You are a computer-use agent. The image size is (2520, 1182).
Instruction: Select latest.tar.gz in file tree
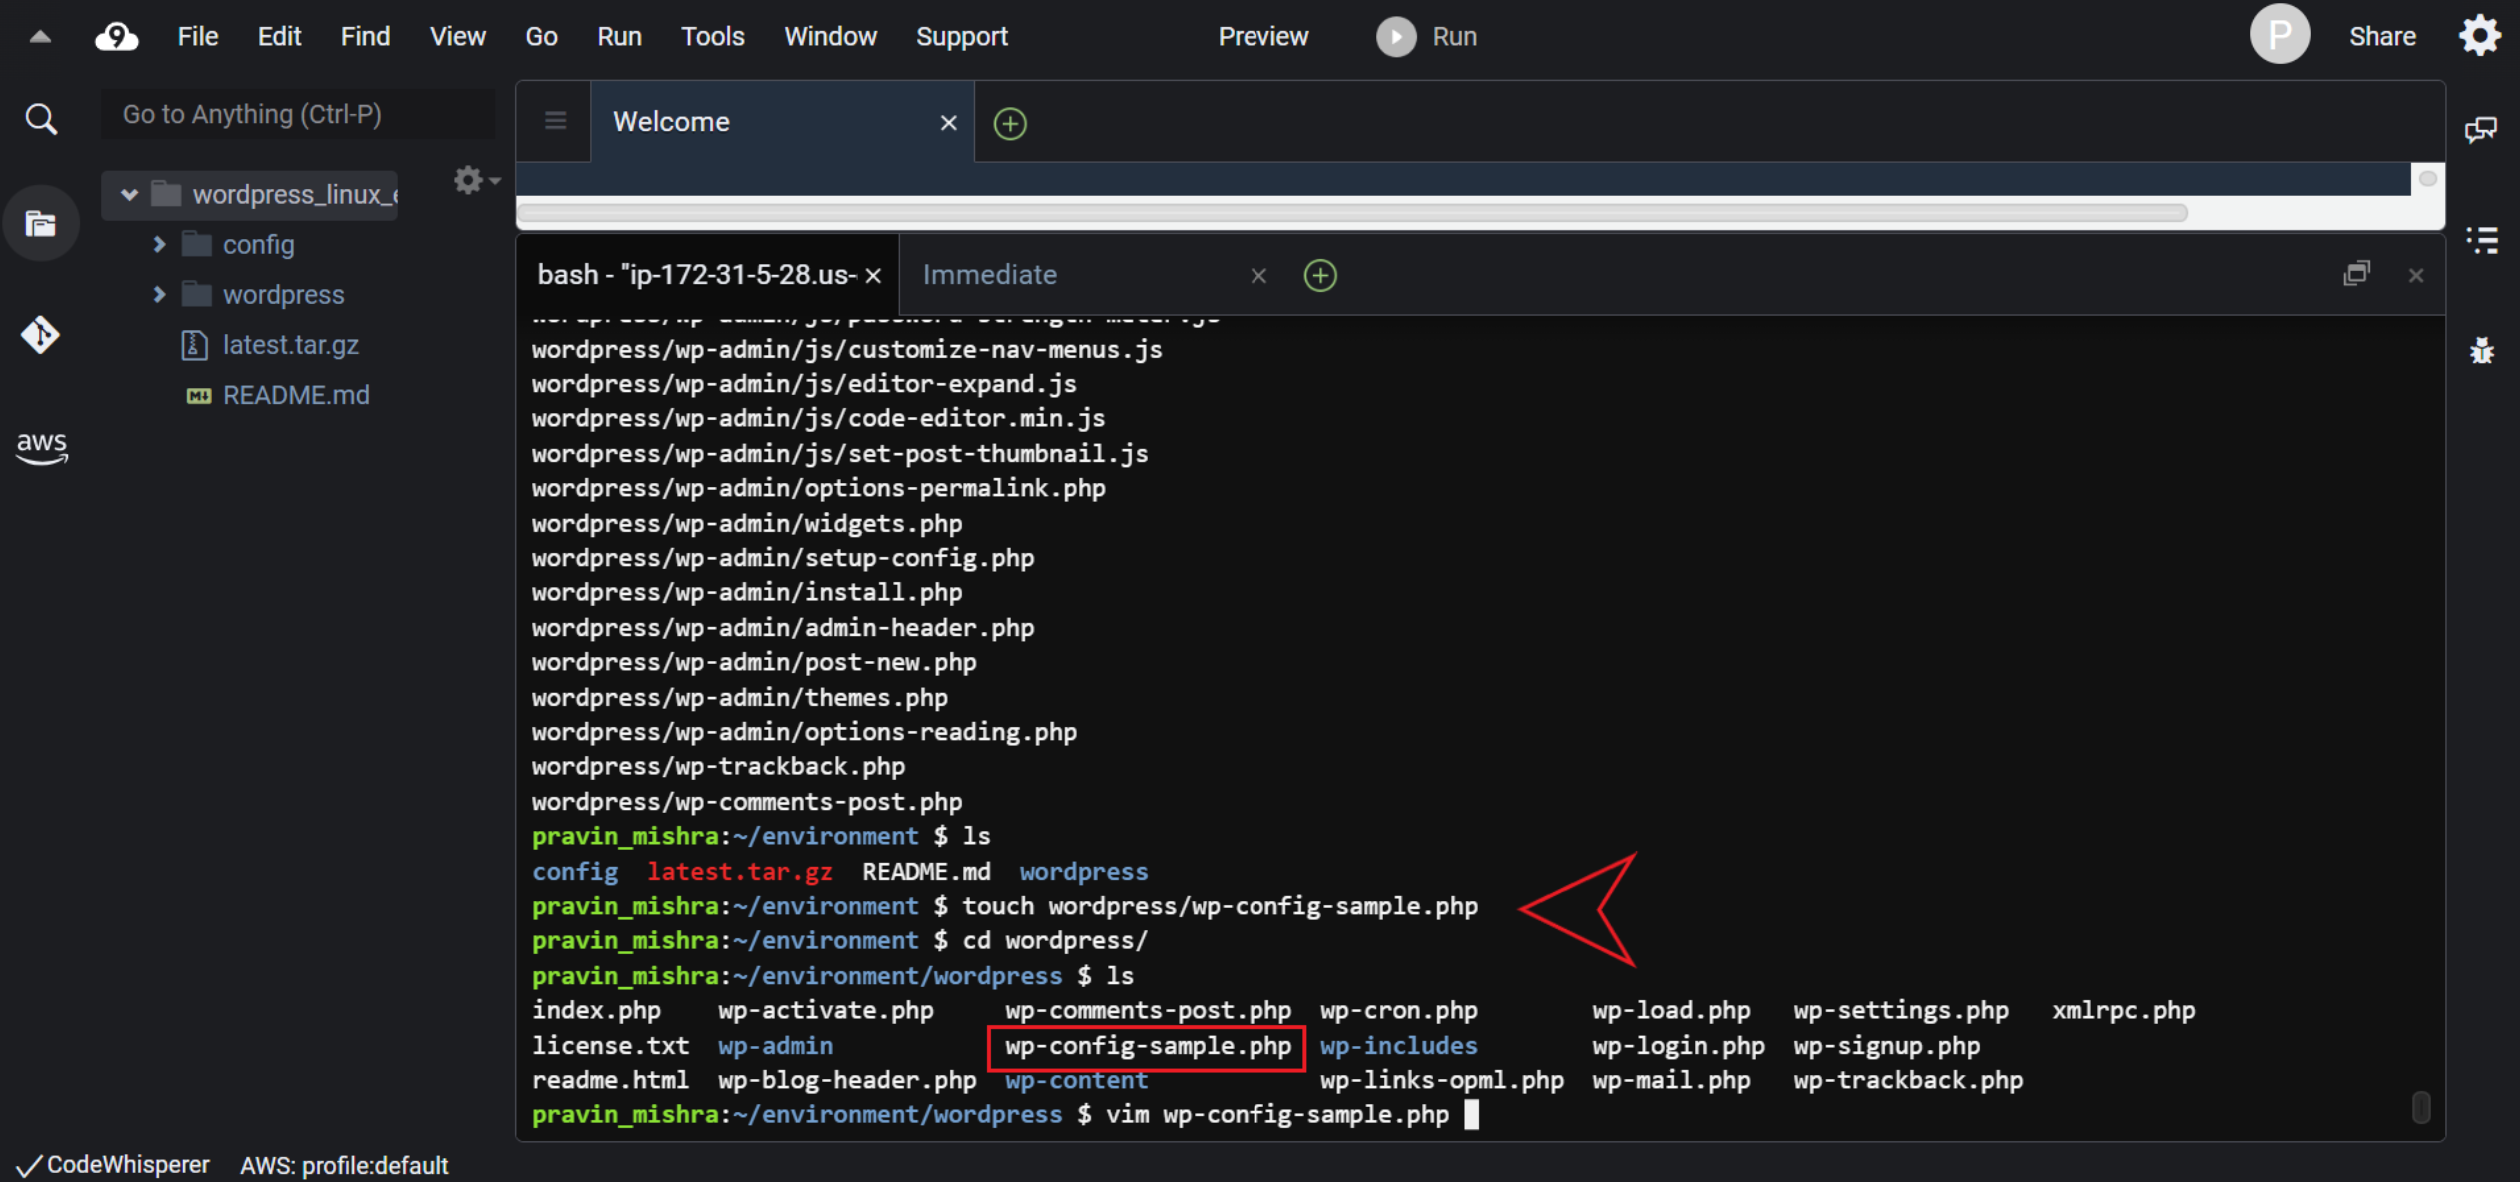[x=290, y=345]
